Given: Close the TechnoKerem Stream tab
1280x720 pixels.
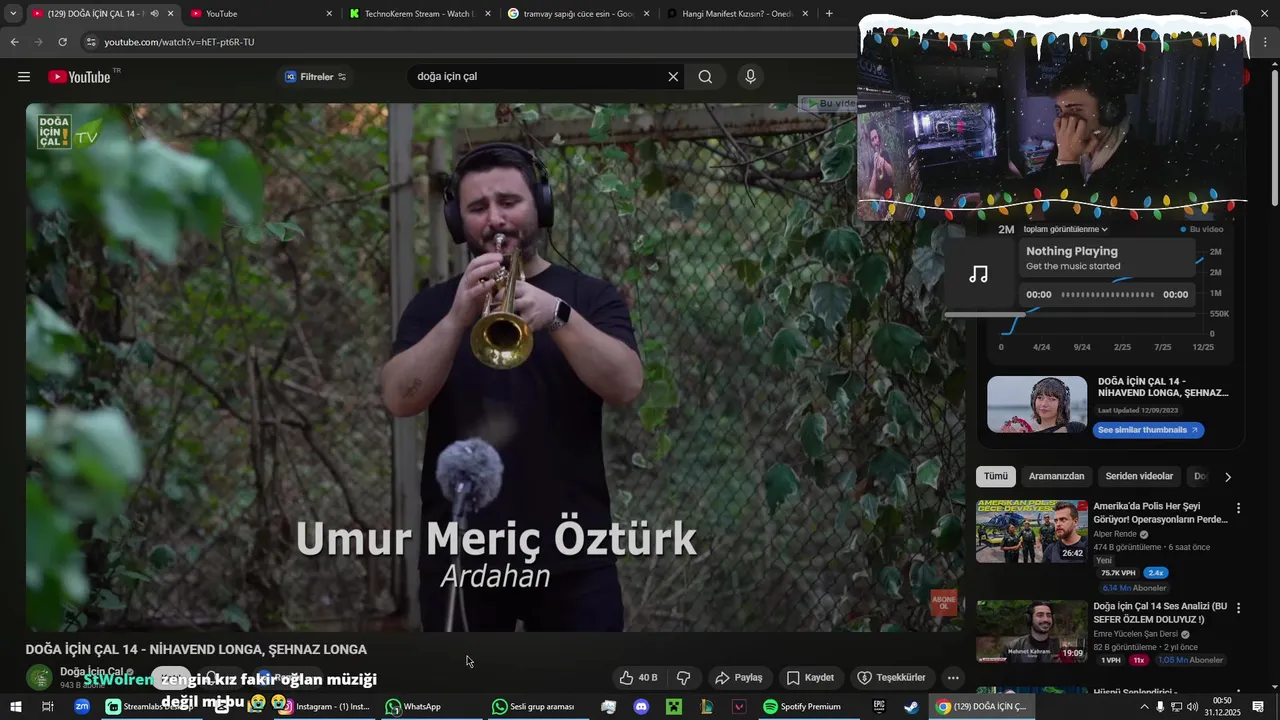Looking at the screenshot, I should [488, 14].
